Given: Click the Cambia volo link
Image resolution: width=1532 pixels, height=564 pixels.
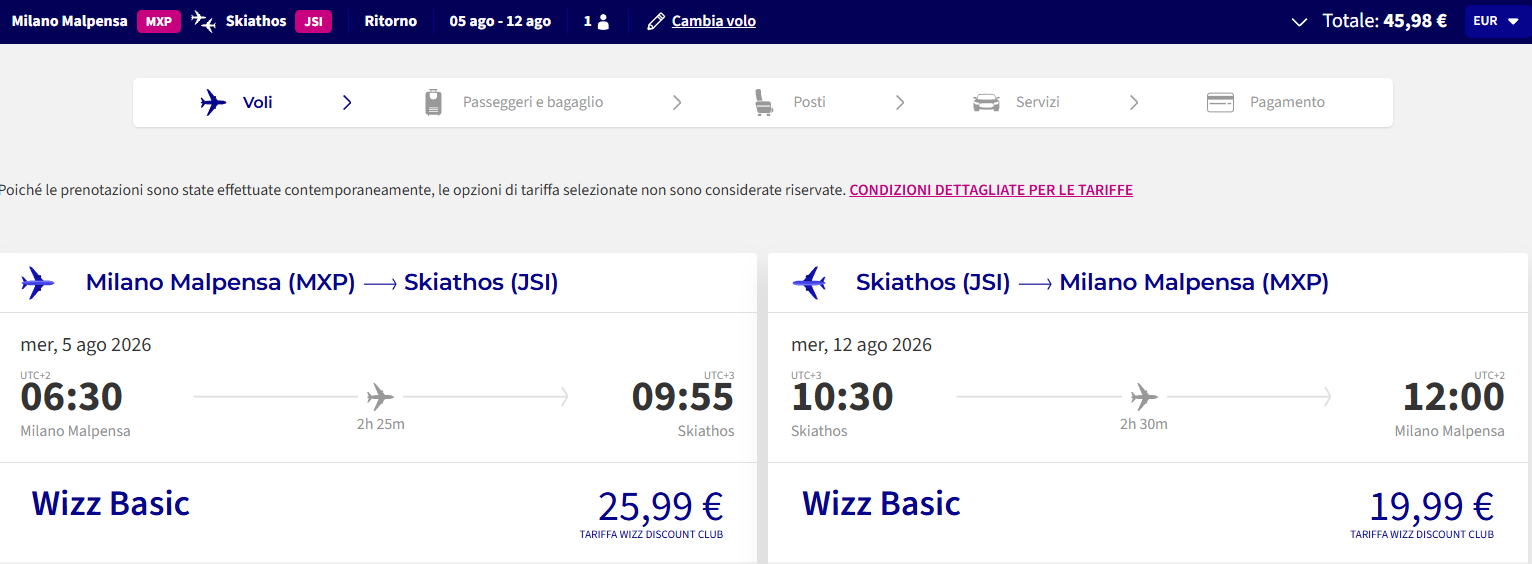Looking at the screenshot, I should coord(714,21).
